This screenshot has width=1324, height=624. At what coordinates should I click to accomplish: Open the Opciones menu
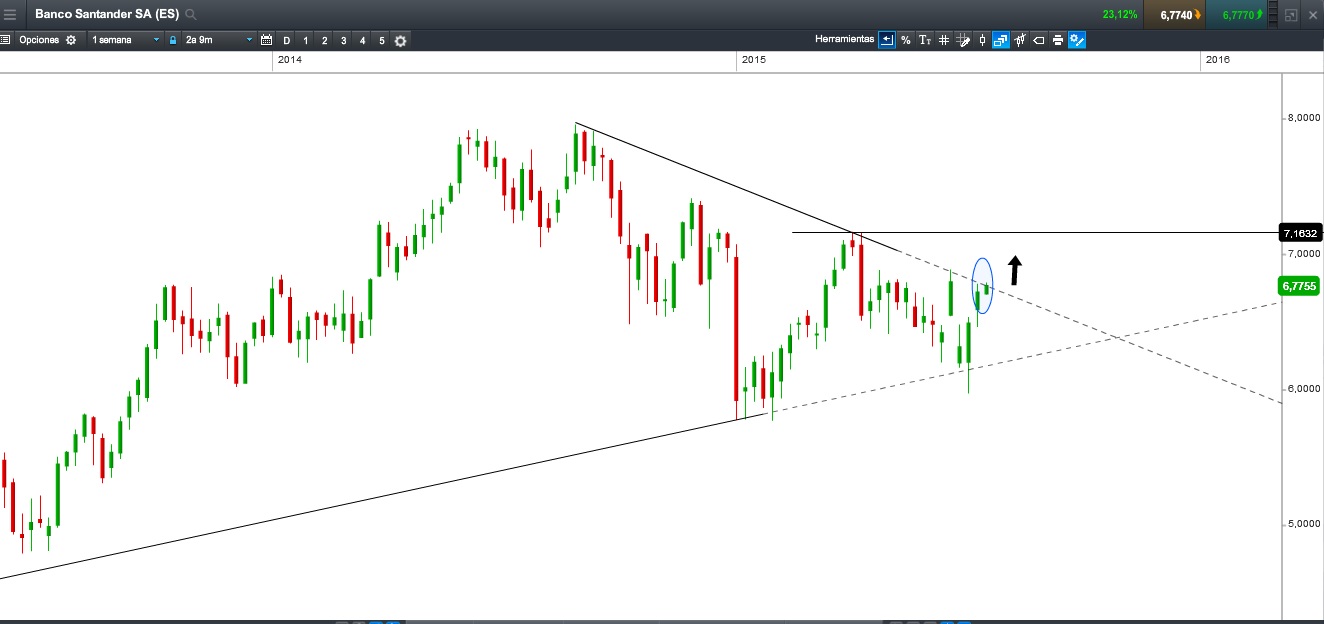(x=39, y=40)
